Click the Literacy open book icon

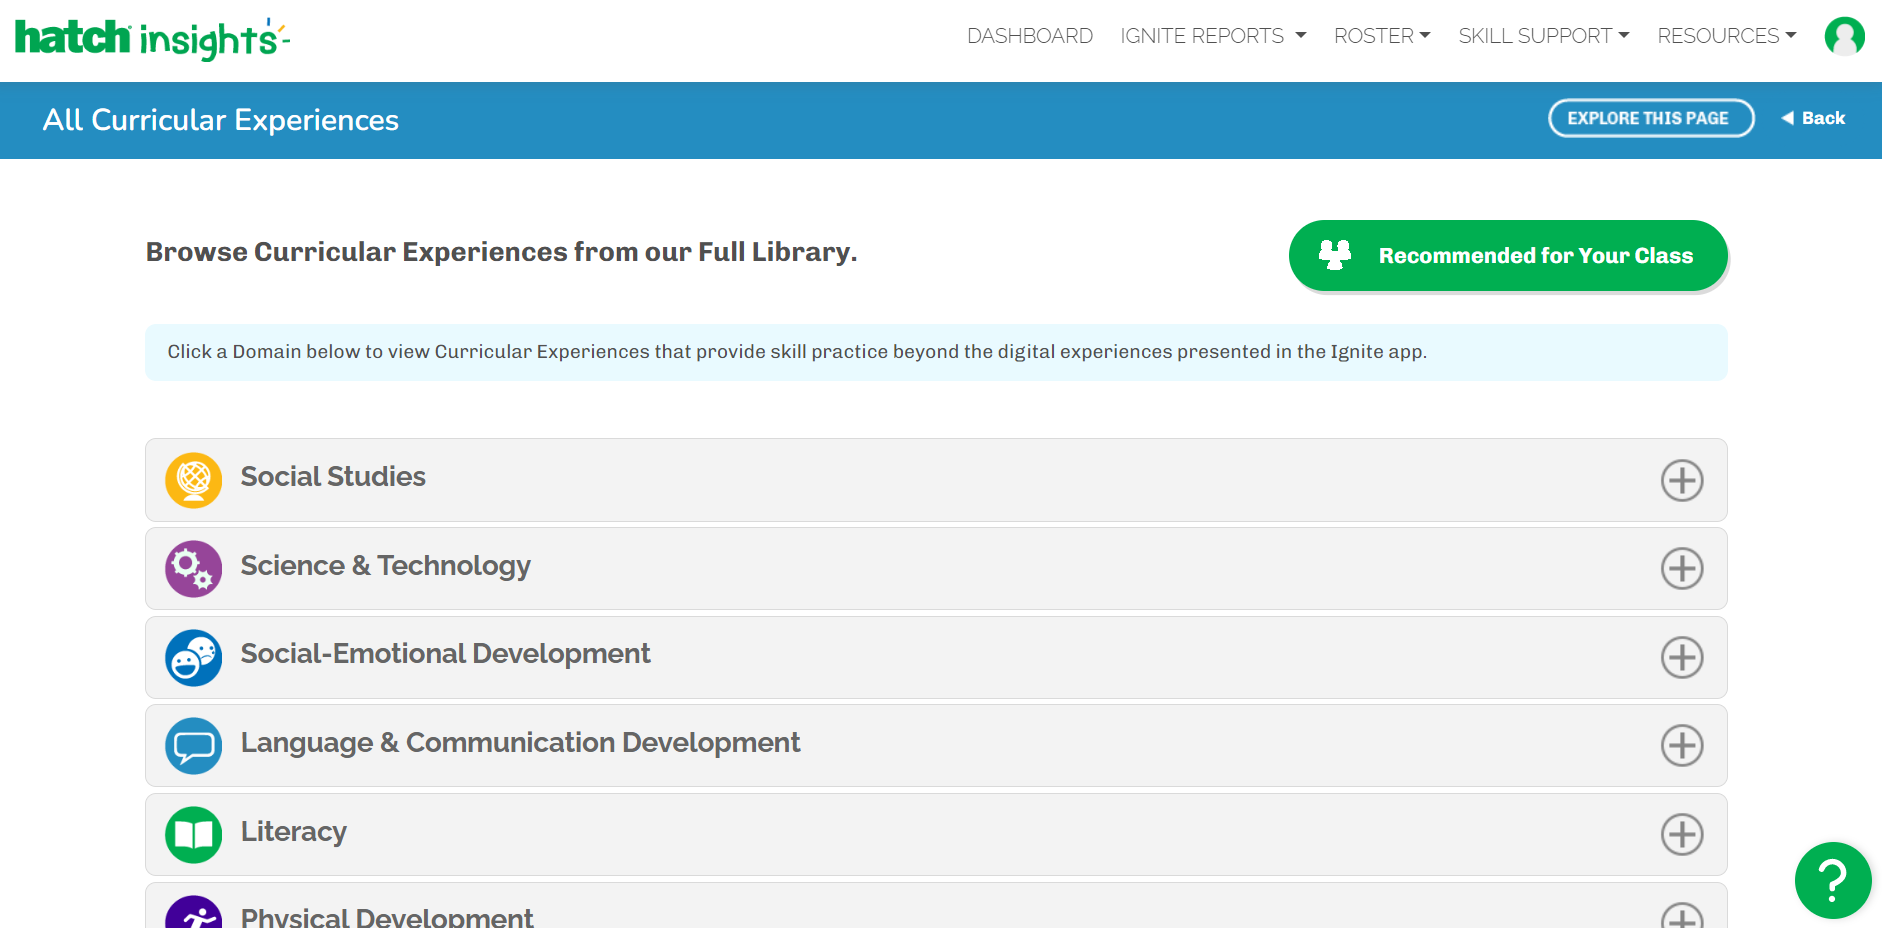tap(193, 835)
